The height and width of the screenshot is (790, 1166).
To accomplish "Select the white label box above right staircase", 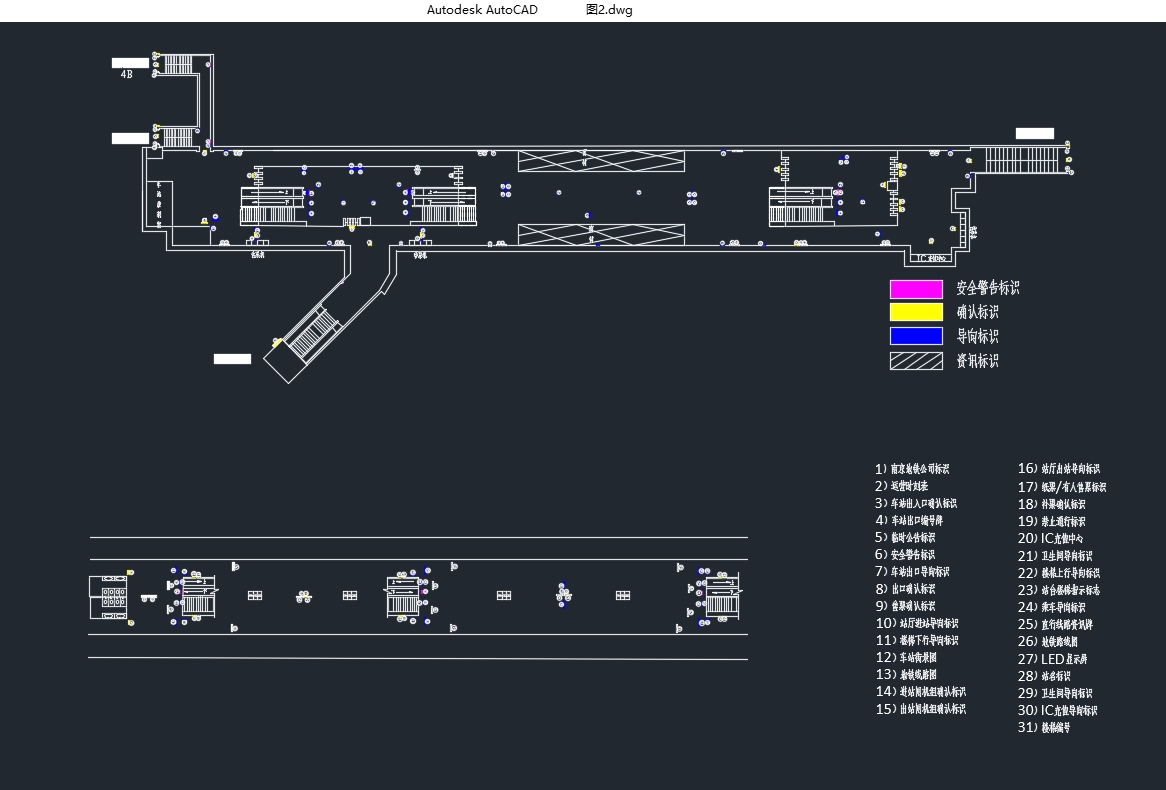I will click(1035, 133).
